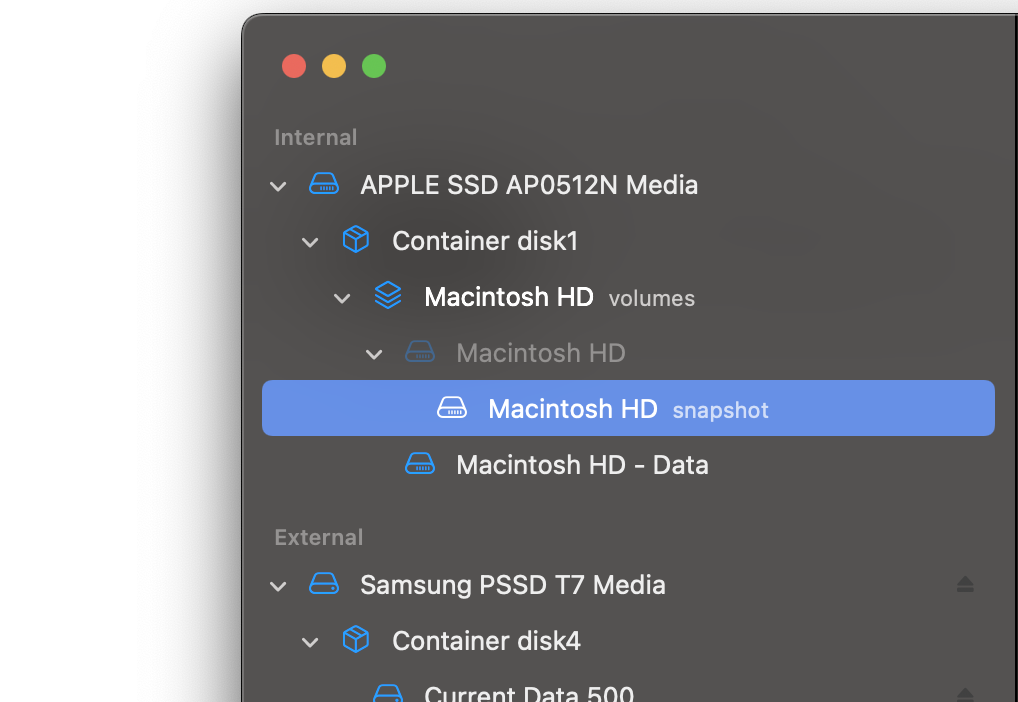Click the Samsung PSSD T7 drive icon
Viewport: 1018px width, 702px height.
[x=323, y=584]
